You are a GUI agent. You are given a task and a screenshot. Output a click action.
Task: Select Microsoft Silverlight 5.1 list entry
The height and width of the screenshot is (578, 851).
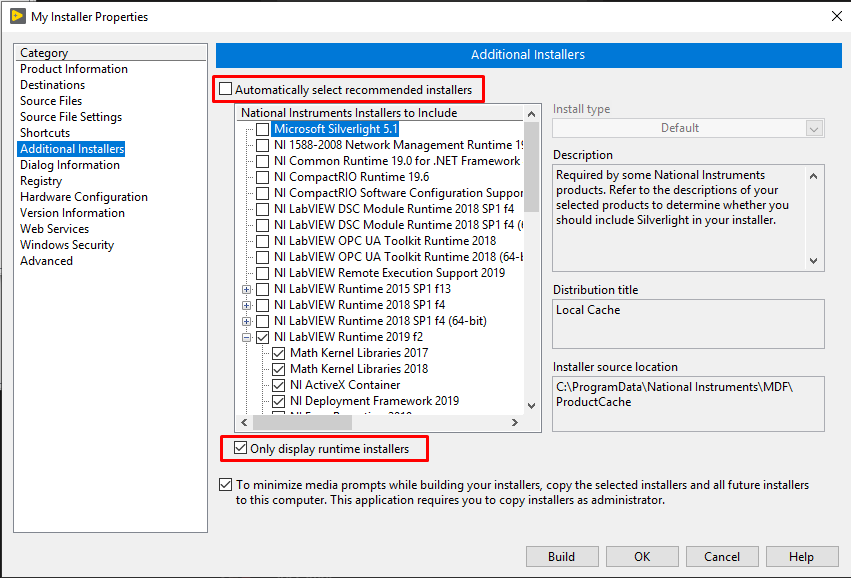336,129
